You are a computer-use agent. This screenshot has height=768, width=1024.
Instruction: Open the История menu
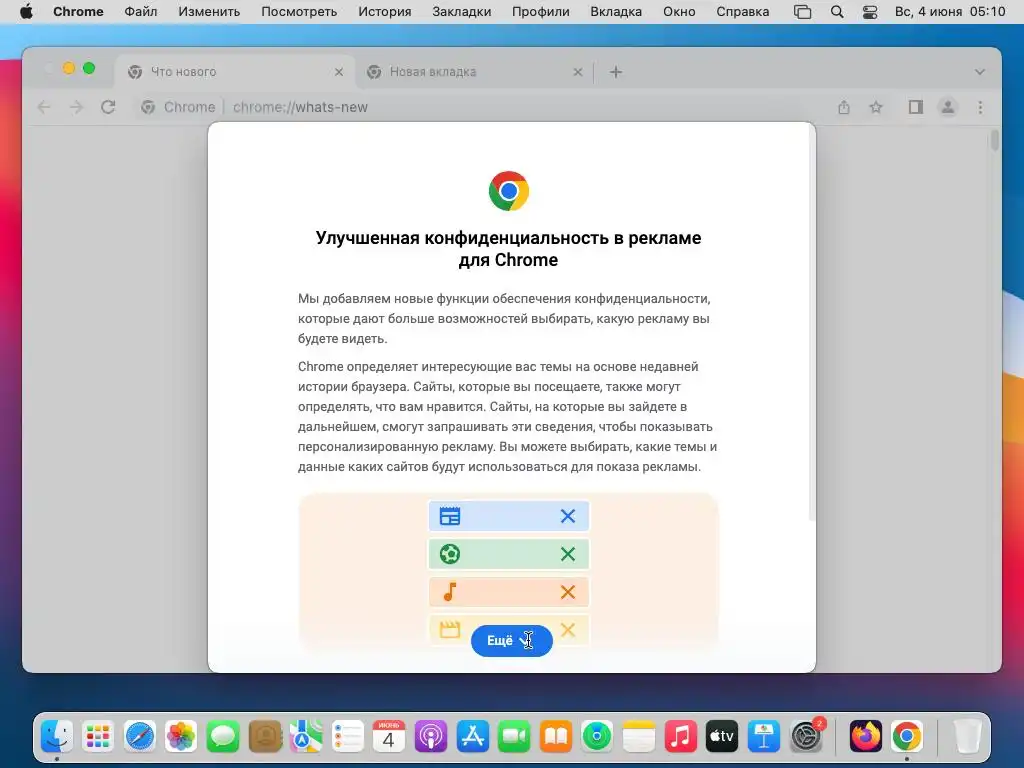tap(385, 12)
